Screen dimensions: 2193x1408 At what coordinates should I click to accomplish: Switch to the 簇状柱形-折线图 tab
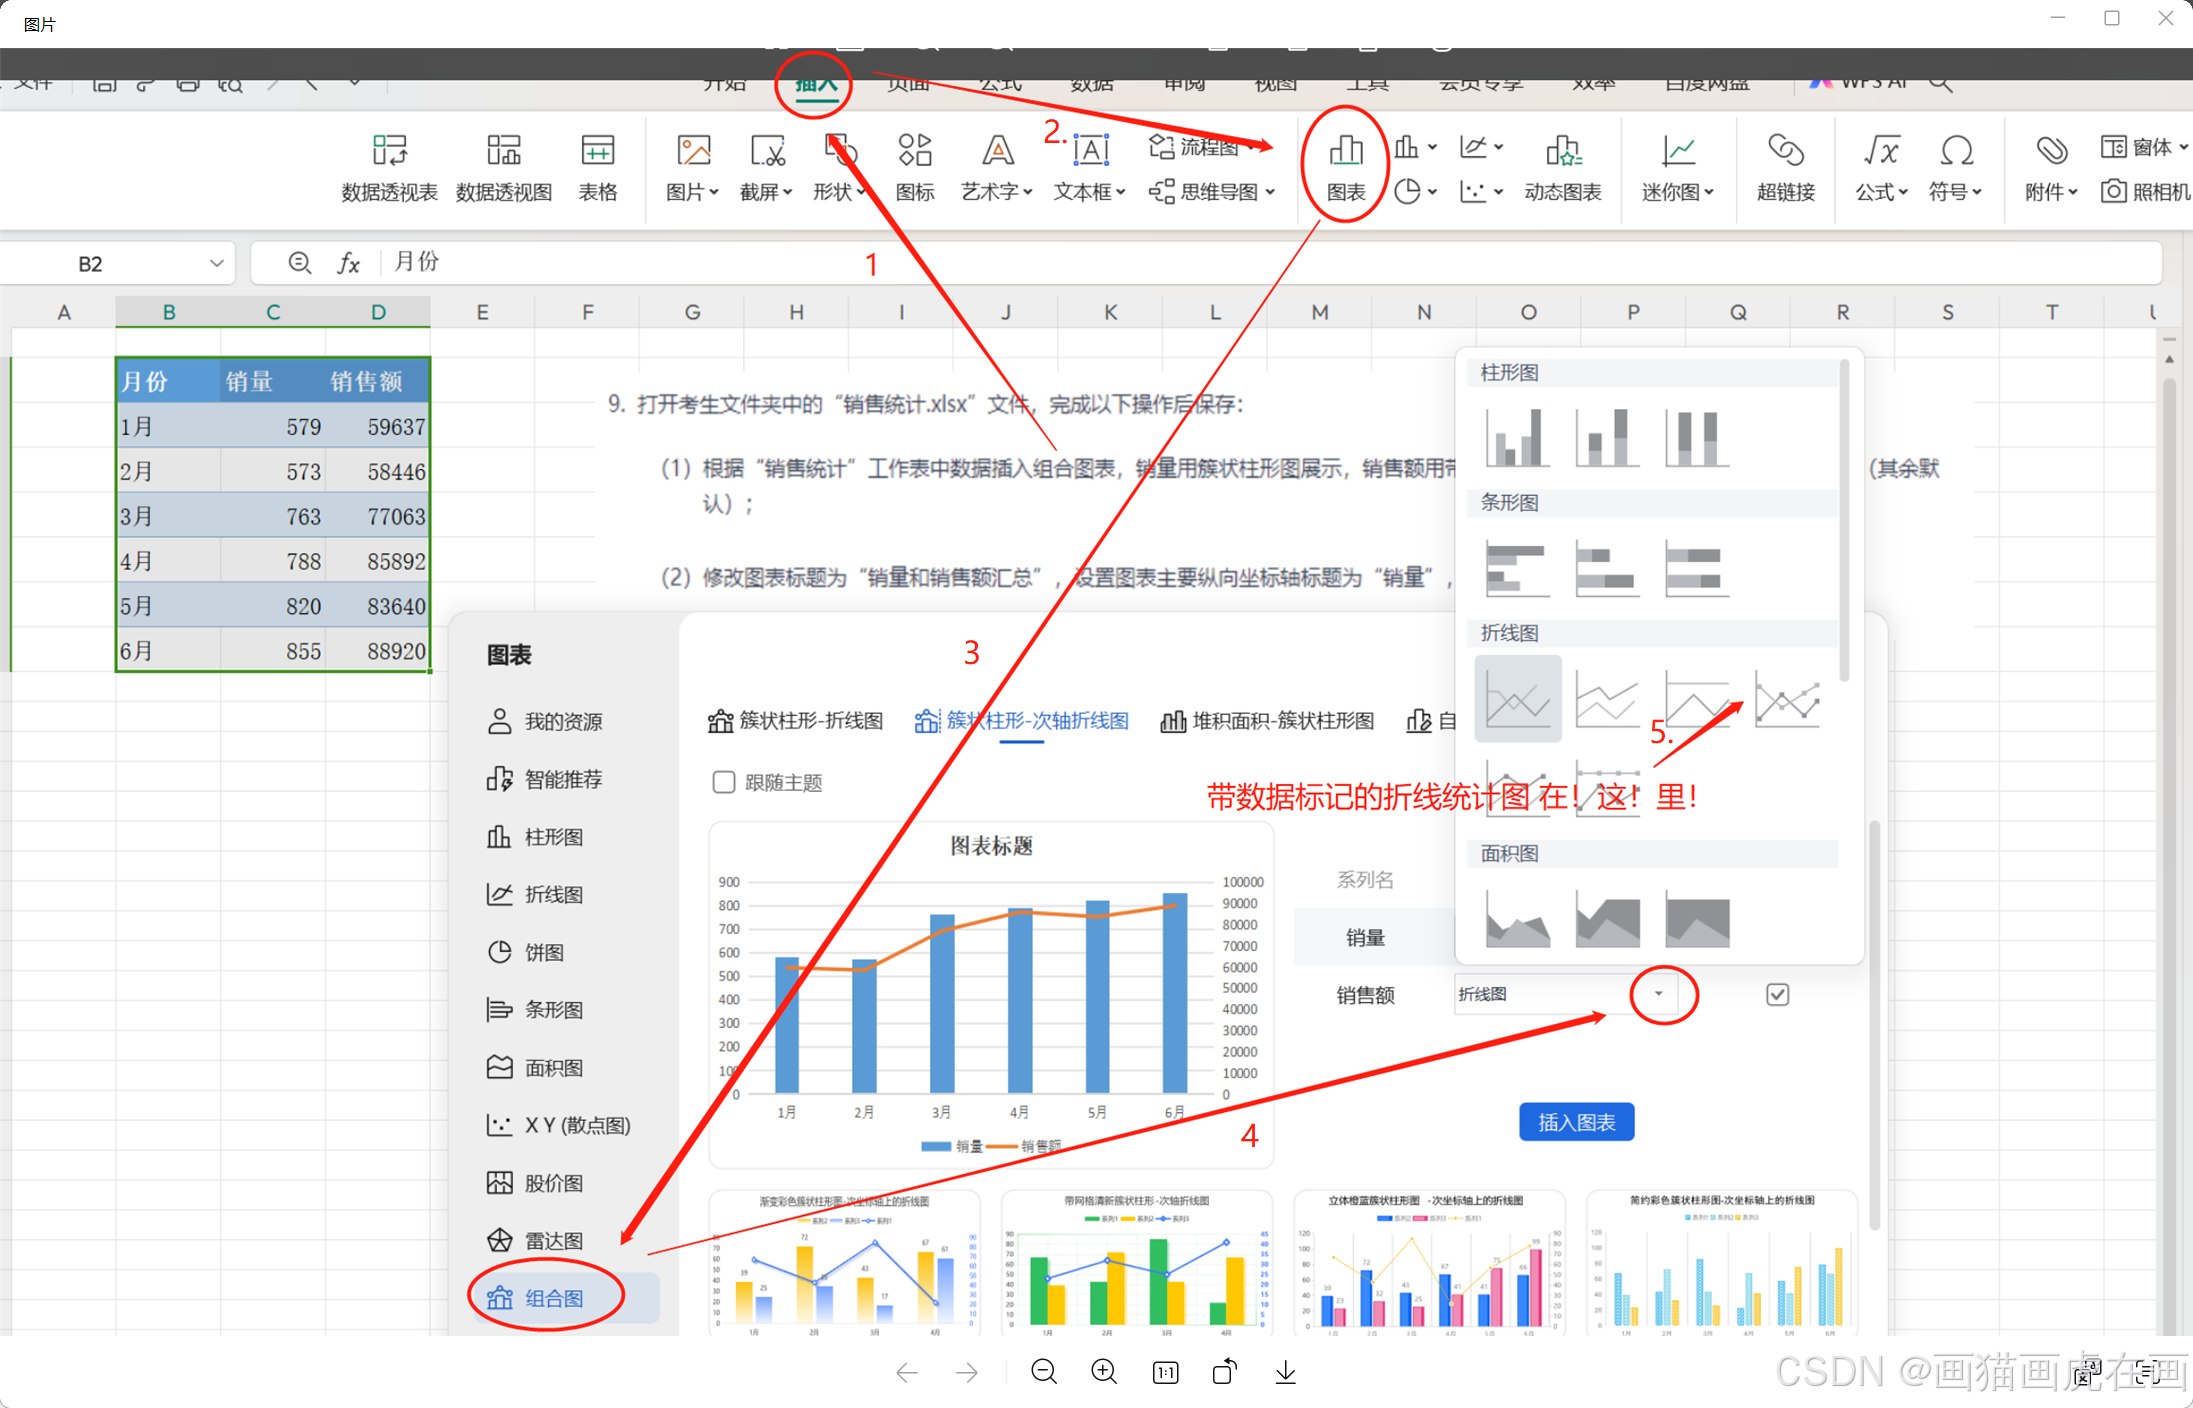[x=796, y=721]
